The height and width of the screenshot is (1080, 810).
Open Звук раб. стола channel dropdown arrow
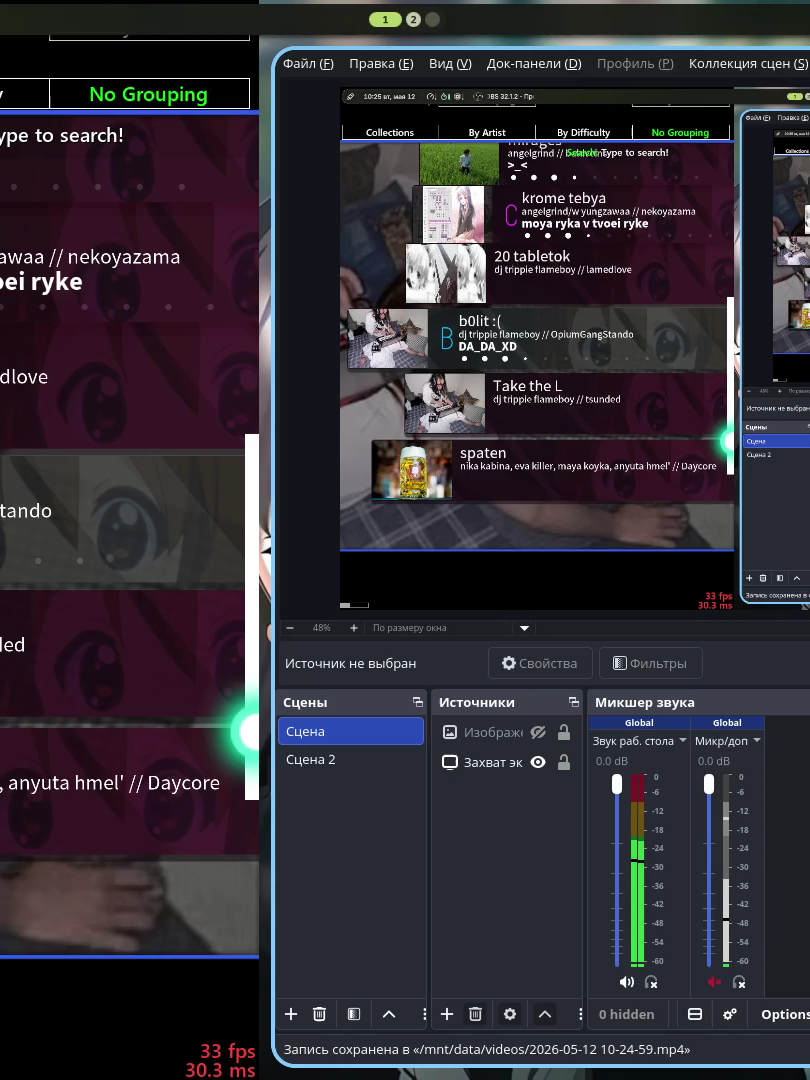click(683, 740)
